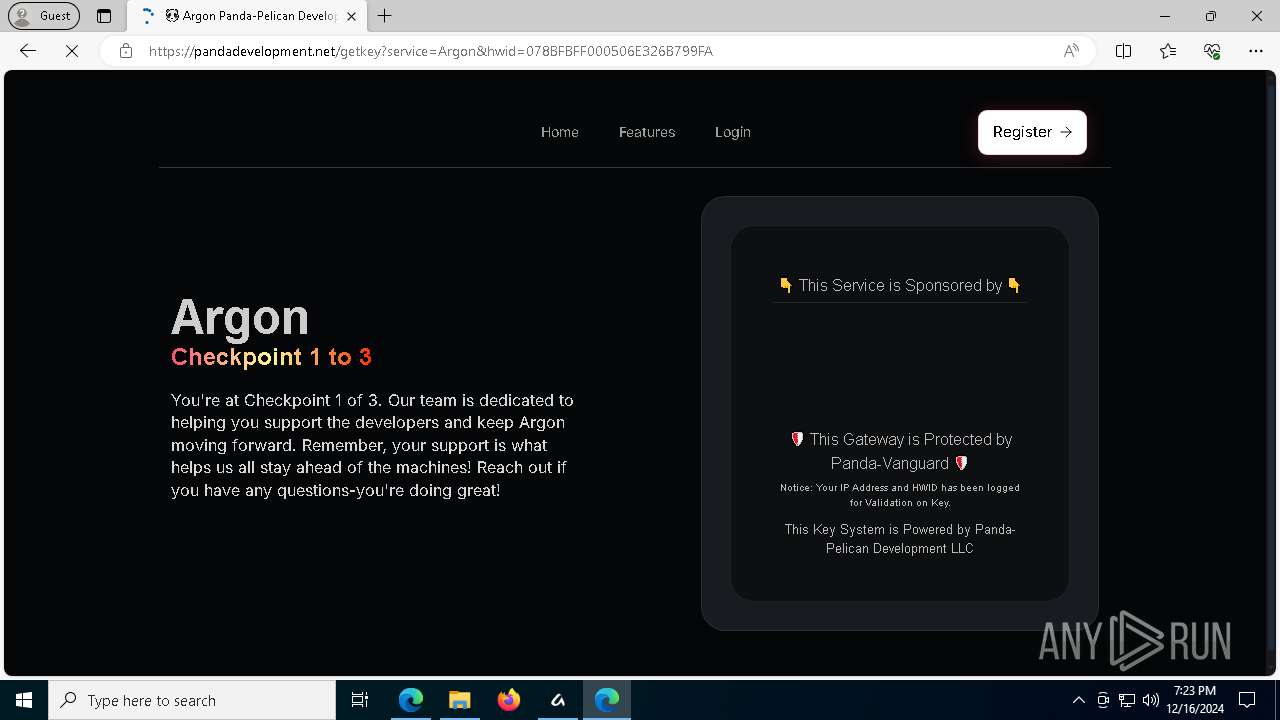Click the Register button
This screenshot has height=720, width=1280.
[x=1032, y=132]
